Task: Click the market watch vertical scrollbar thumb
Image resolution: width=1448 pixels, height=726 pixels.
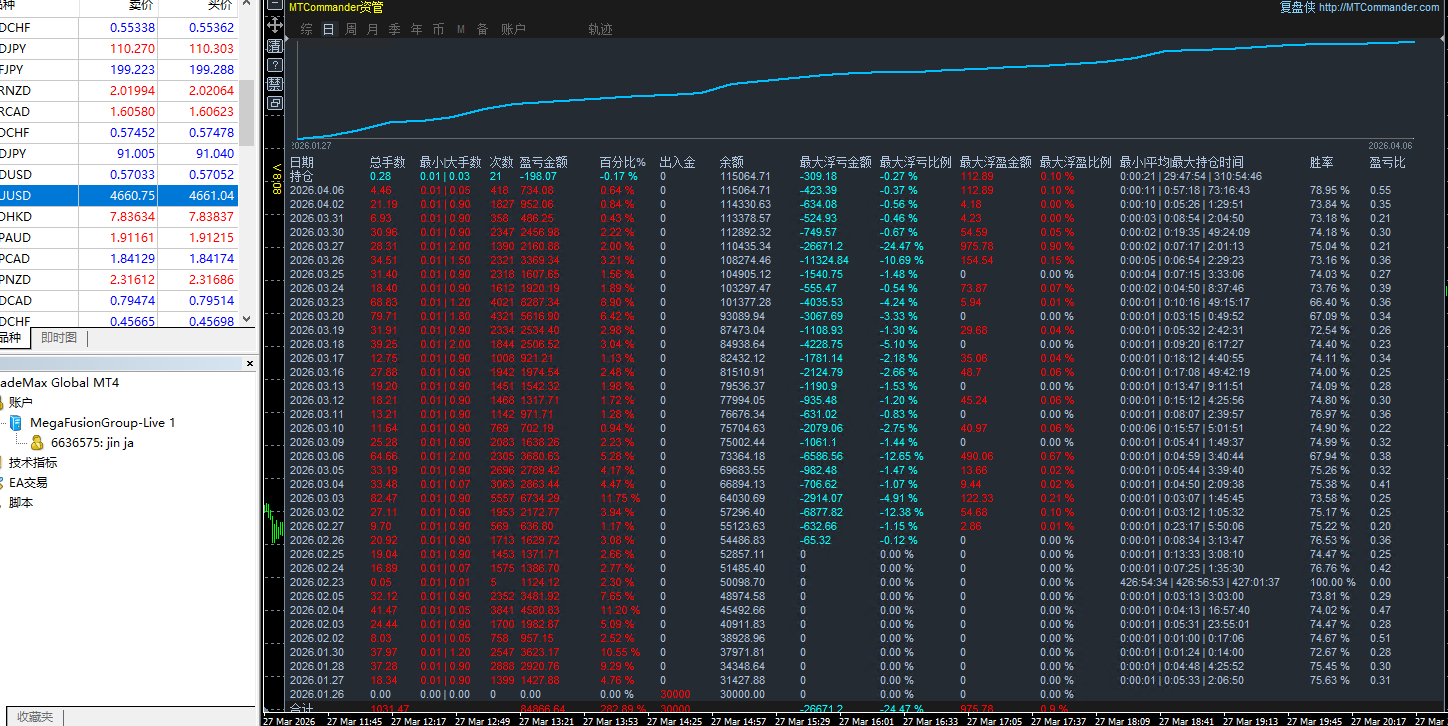Action: tap(246, 112)
